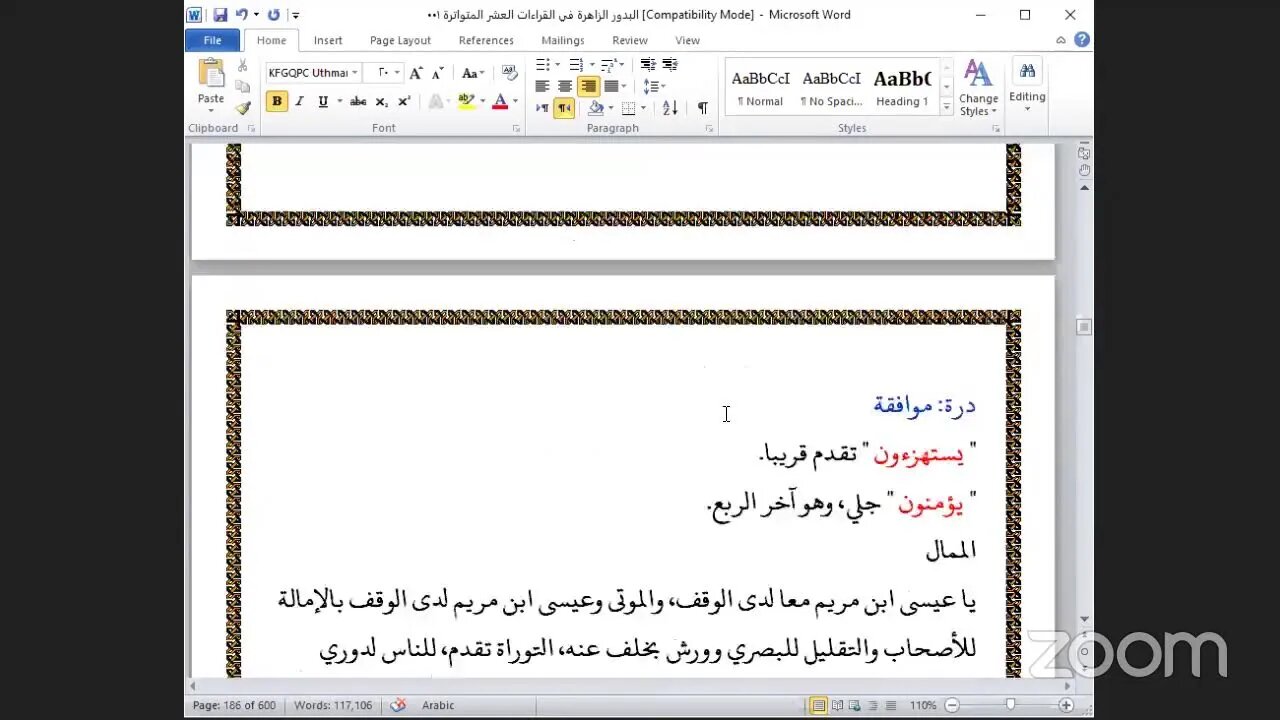Customize Quick Access Toolbar dropdown
This screenshot has height=720, width=1280.
pos(296,15)
